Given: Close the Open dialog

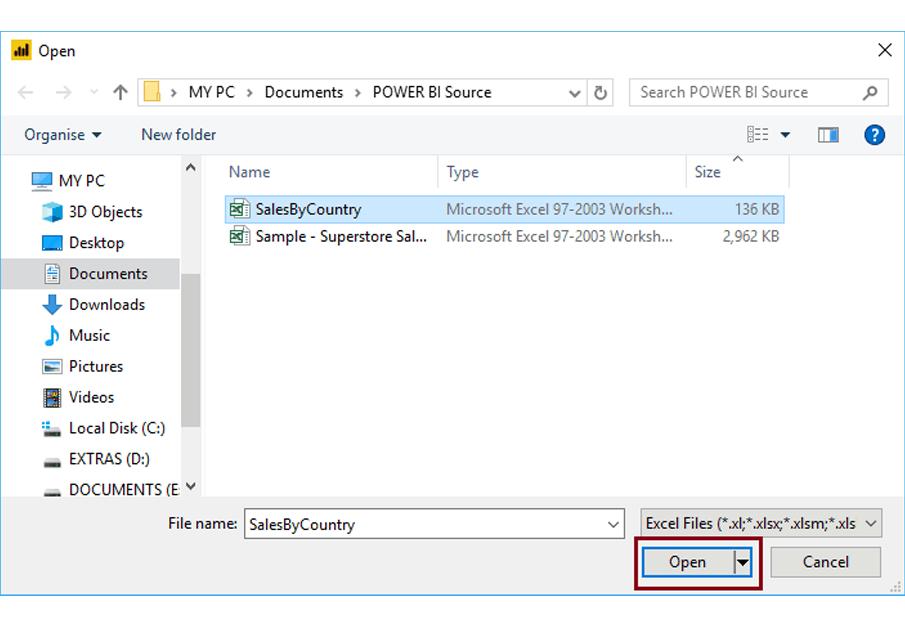Looking at the screenshot, I should coord(884,50).
